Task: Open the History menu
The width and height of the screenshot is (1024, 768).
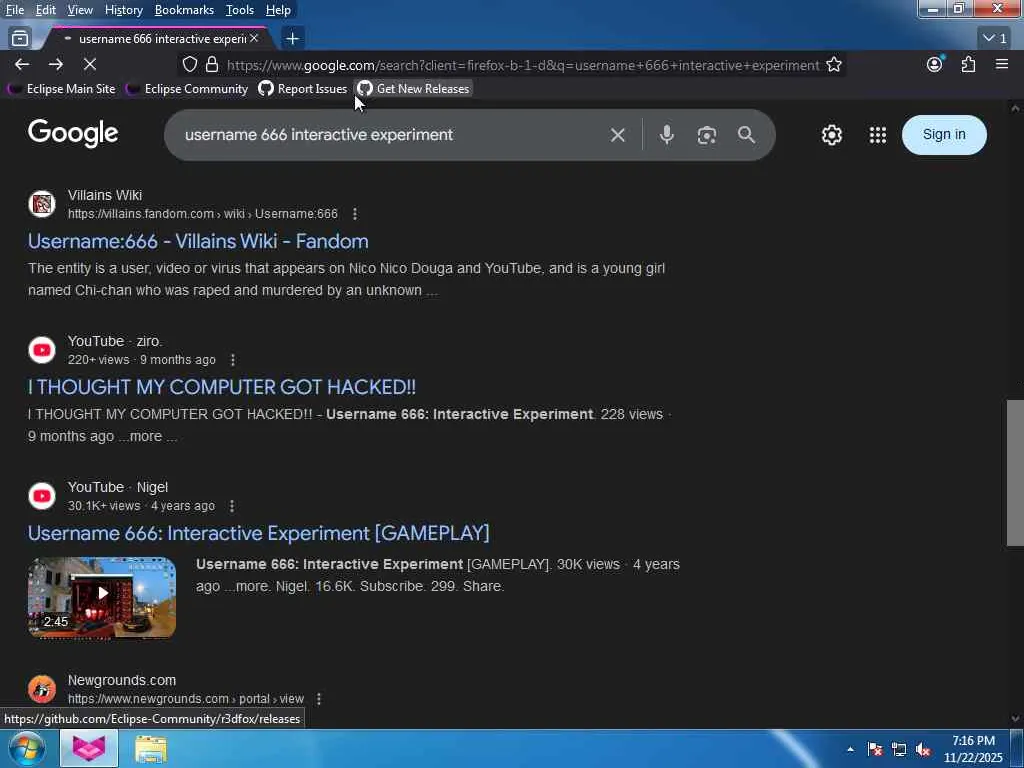Action: (x=123, y=10)
